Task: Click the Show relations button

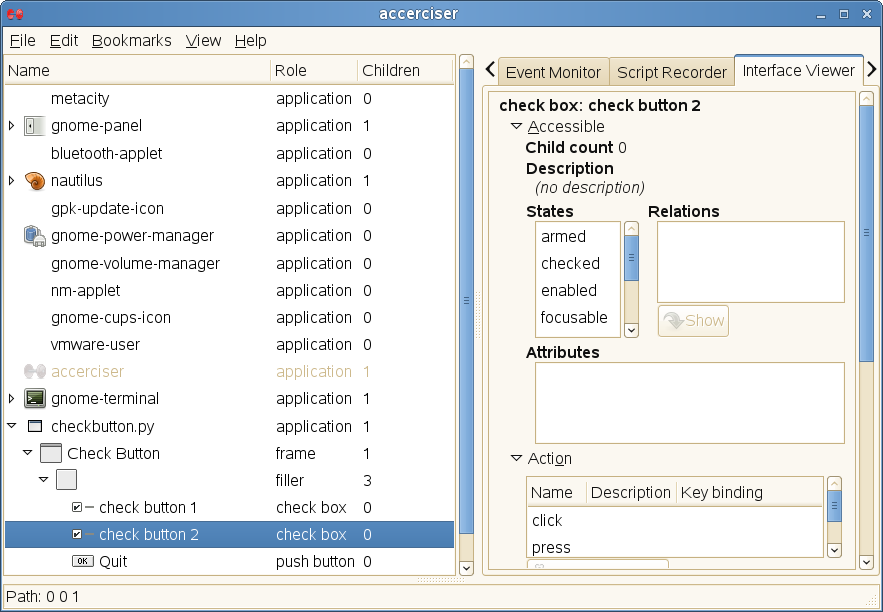Action: click(693, 321)
